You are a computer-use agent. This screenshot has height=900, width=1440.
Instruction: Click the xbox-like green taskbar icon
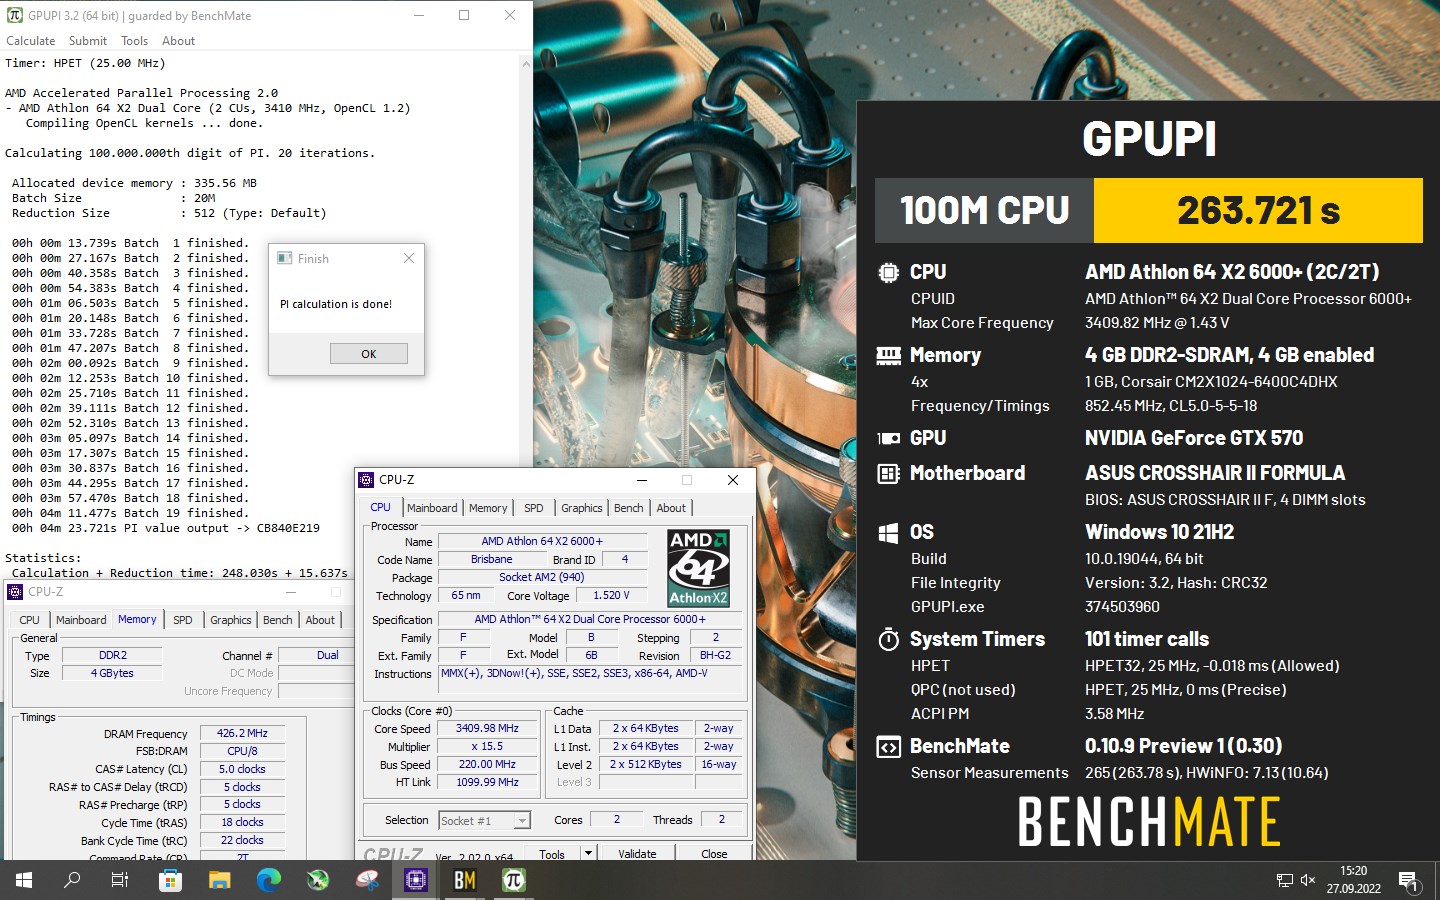click(318, 880)
